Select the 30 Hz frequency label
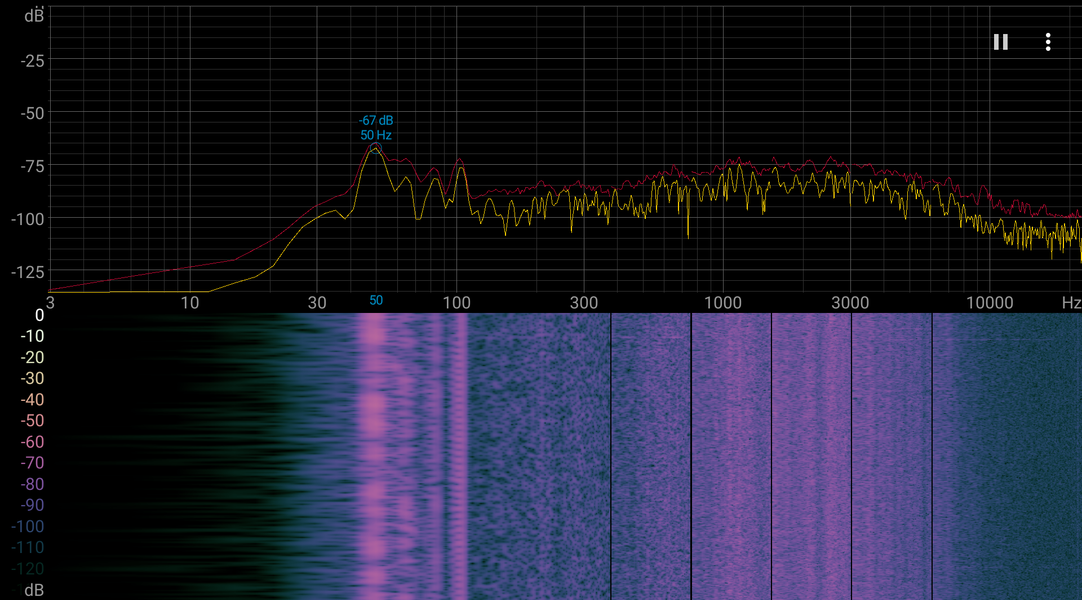Image resolution: width=1082 pixels, height=600 pixels. pyautogui.click(x=317, y=303)
